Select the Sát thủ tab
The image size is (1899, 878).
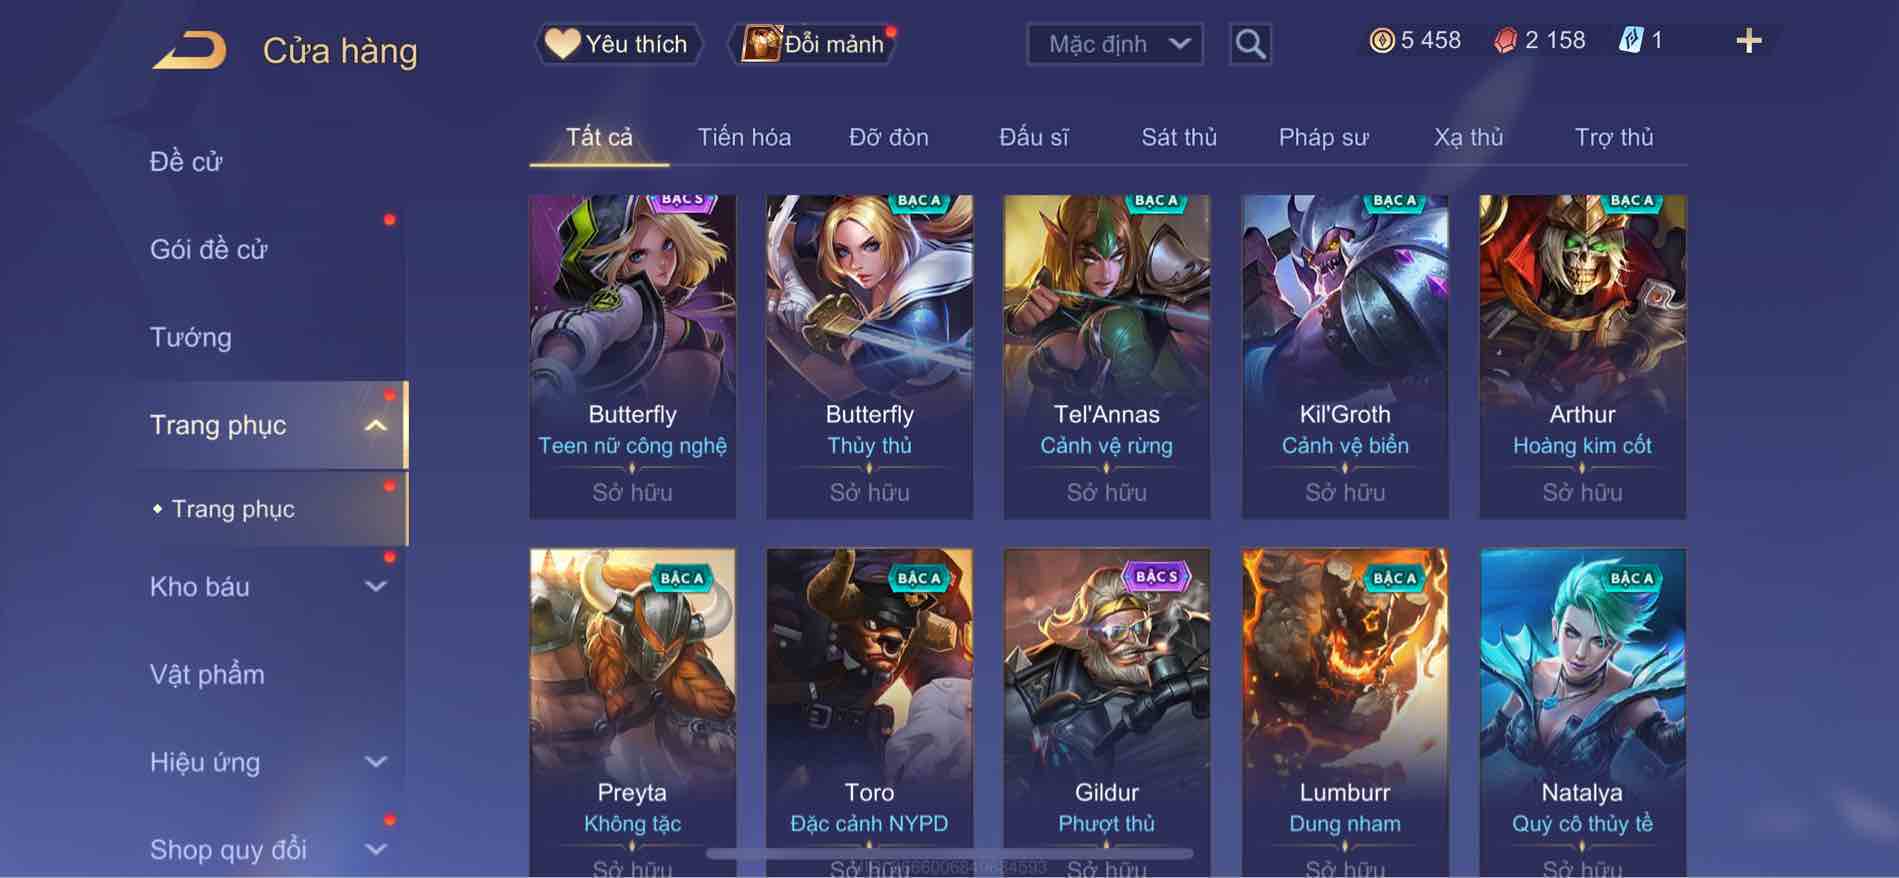1179,137
